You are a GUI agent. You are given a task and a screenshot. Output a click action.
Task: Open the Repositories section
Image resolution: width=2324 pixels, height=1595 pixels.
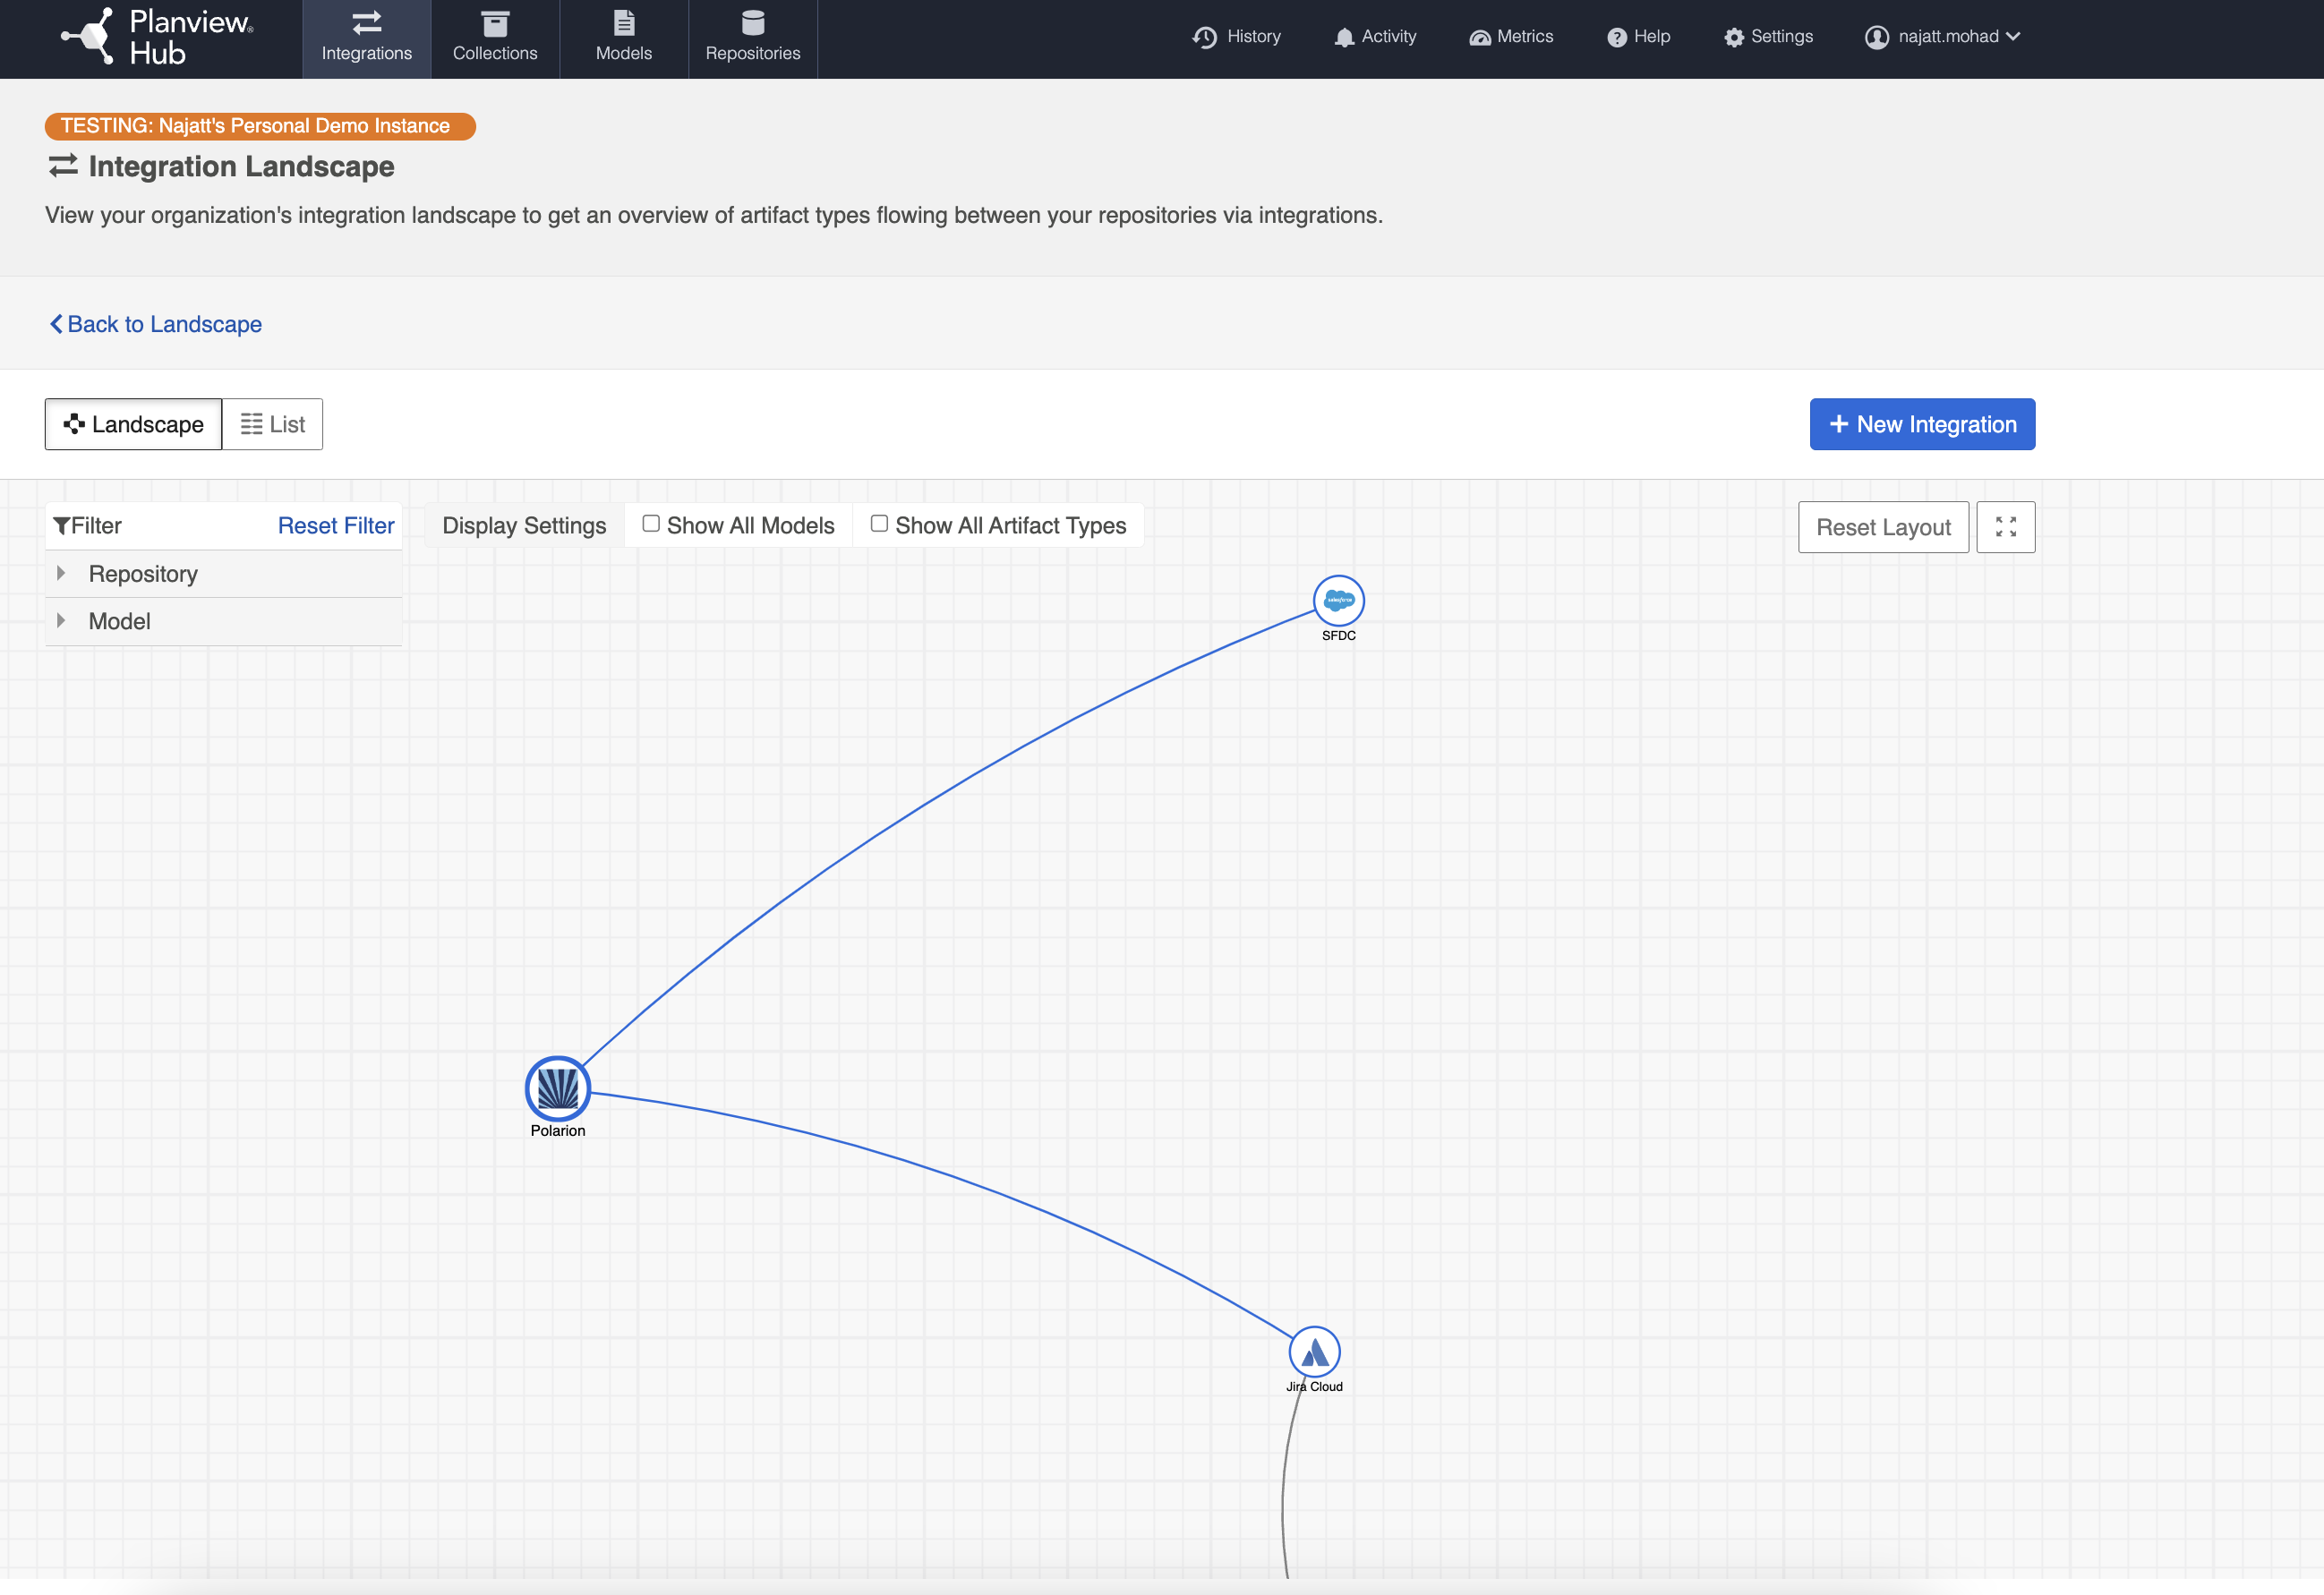(753, 38)
